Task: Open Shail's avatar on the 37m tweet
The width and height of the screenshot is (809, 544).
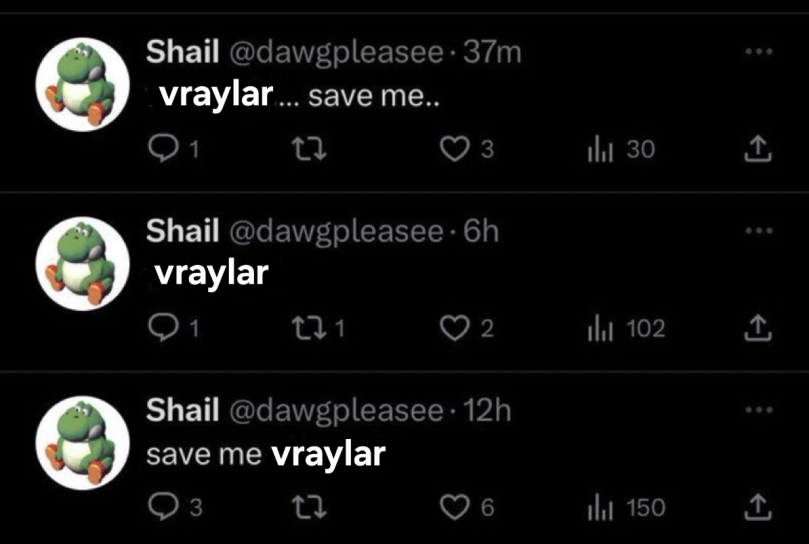Action: coord(83,84)
